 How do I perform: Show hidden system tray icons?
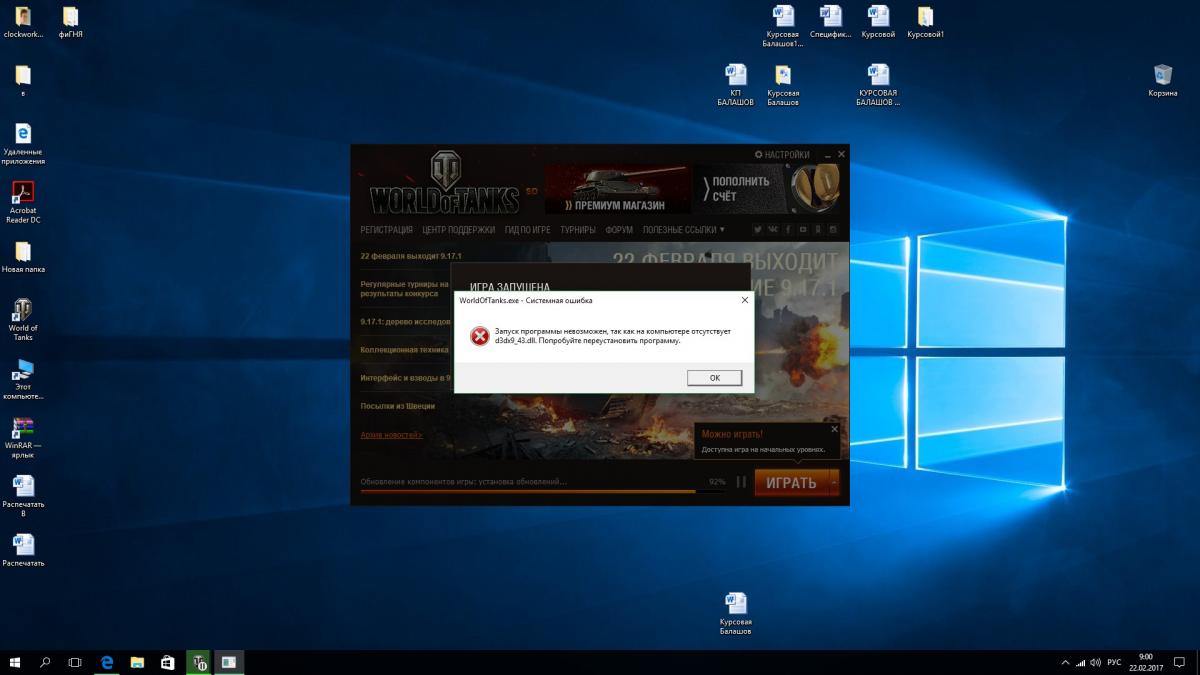(1064, 662)
